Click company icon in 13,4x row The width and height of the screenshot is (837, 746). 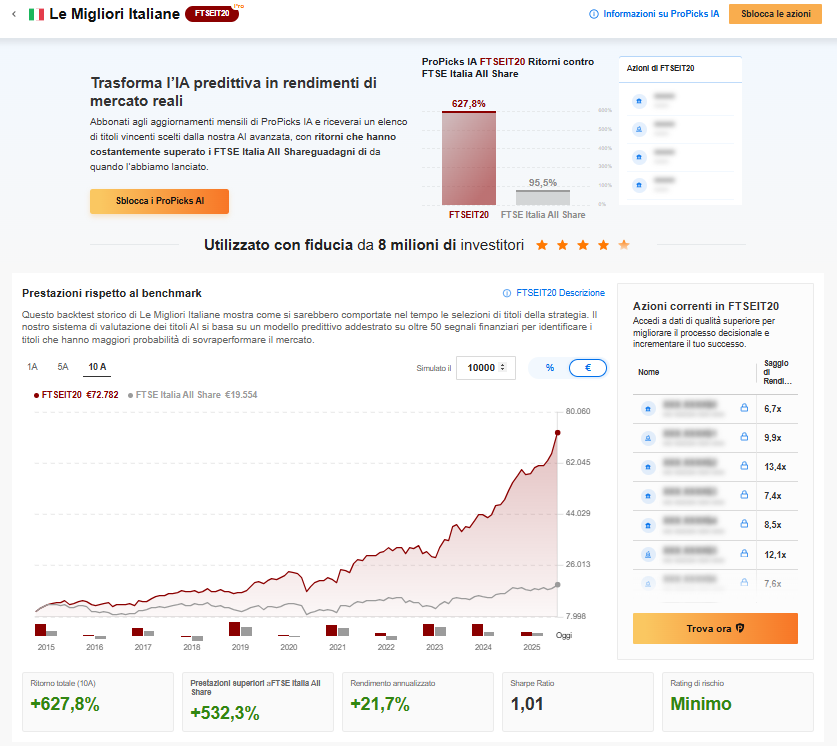(648, 467)
